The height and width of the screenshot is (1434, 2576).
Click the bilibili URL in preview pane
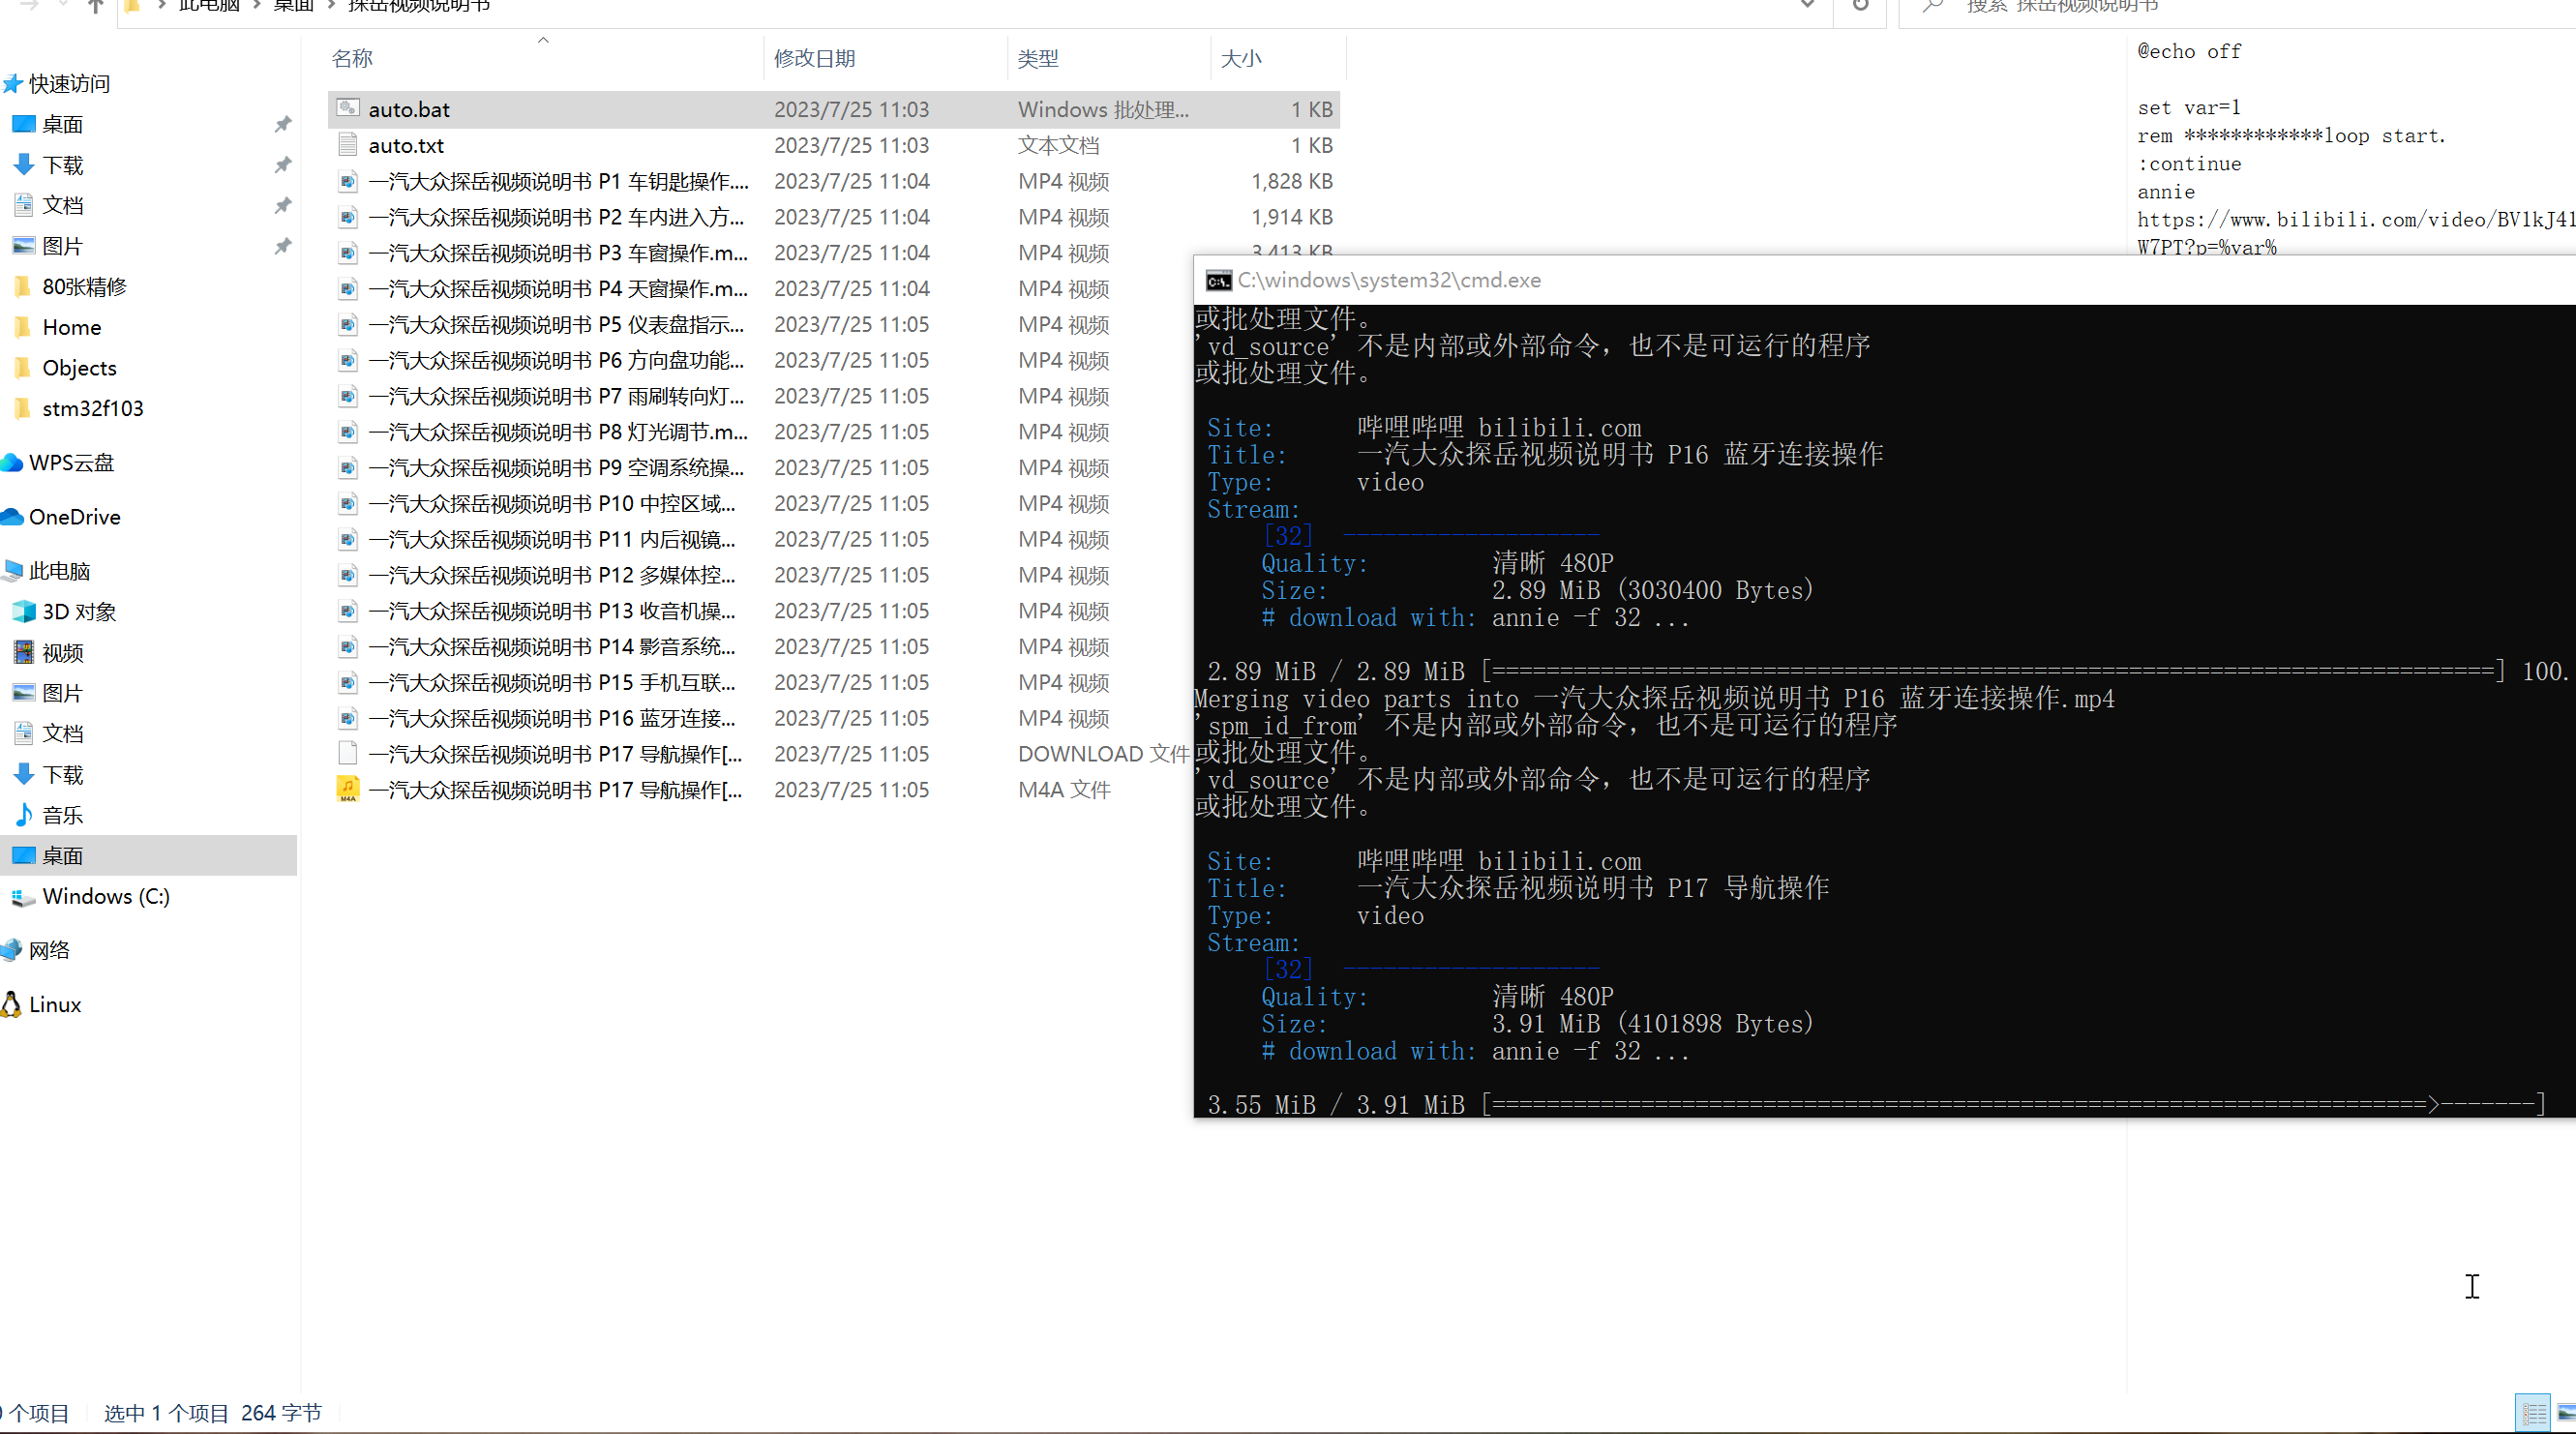pos(2356,234)
